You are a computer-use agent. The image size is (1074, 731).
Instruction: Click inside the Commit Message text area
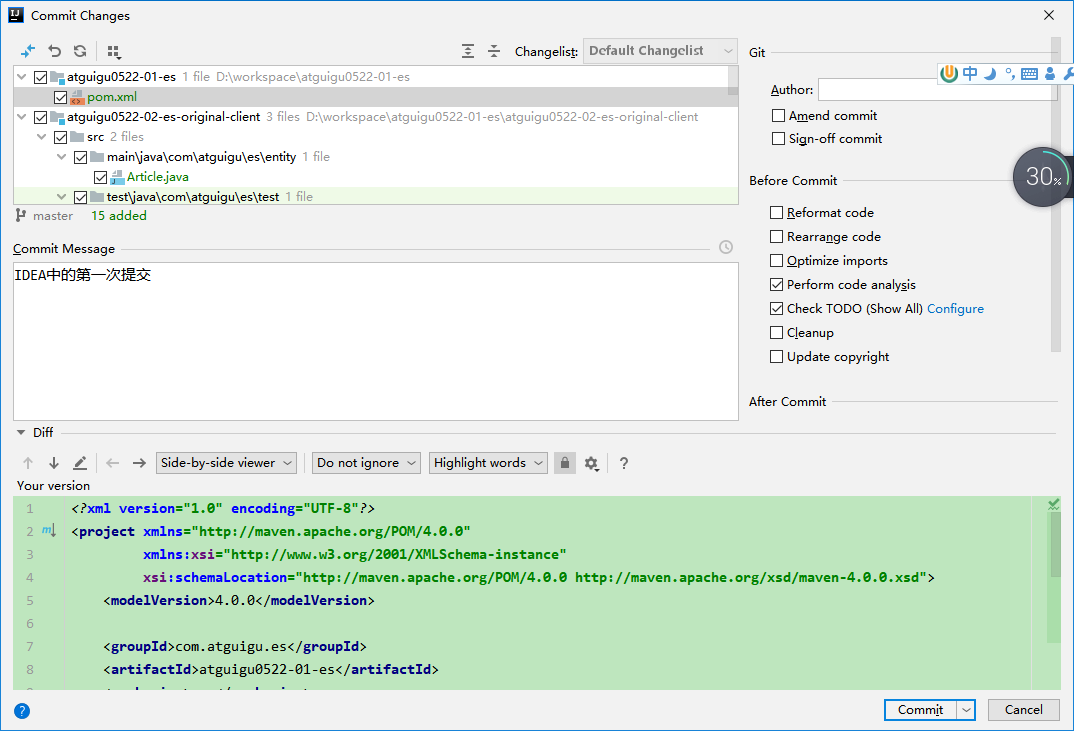tap(375, 340)
